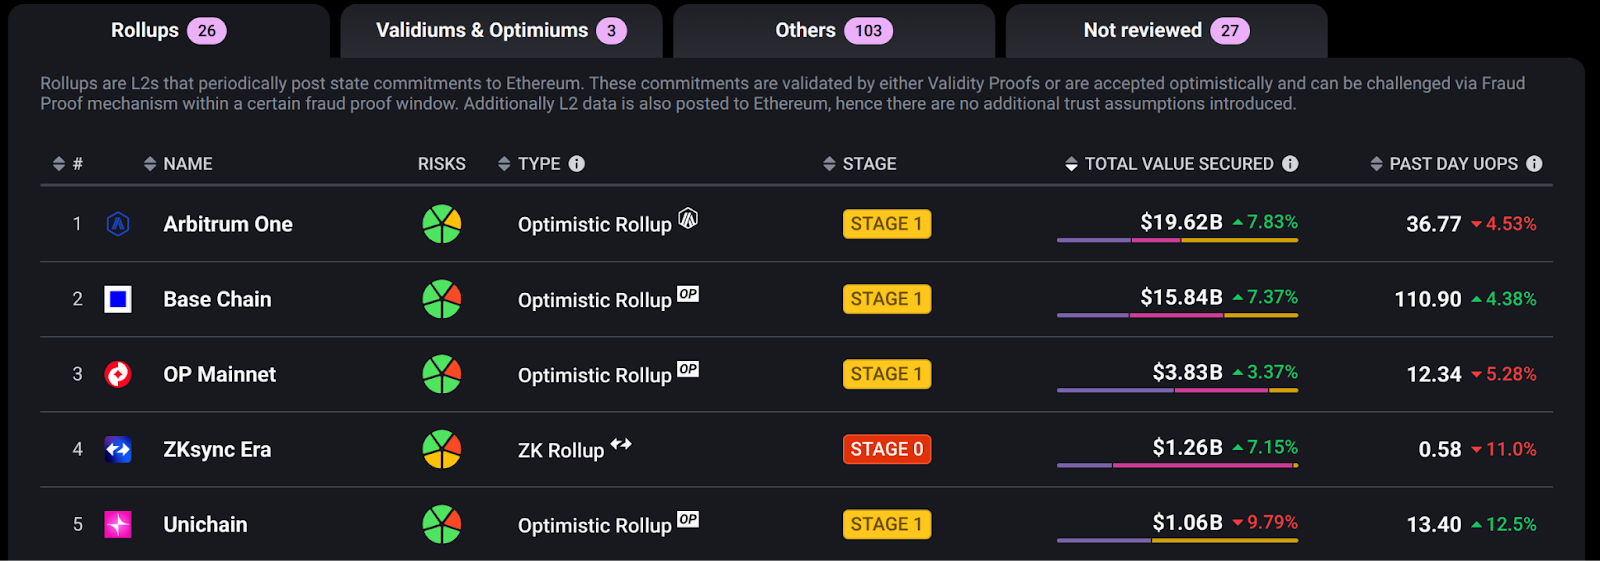Click the ZKsync Era arrows logo icon
The height and width of the screenshot is (561, 1600).
click(118, 449)
